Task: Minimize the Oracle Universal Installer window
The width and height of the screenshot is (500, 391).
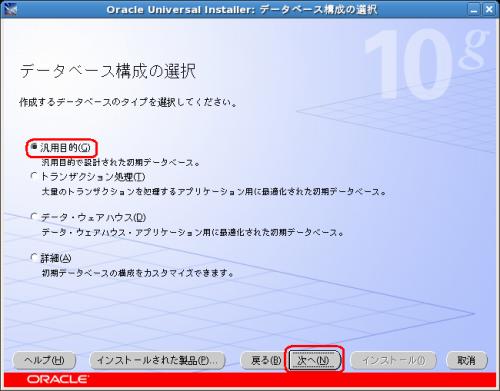Action: tap(474, 9)
